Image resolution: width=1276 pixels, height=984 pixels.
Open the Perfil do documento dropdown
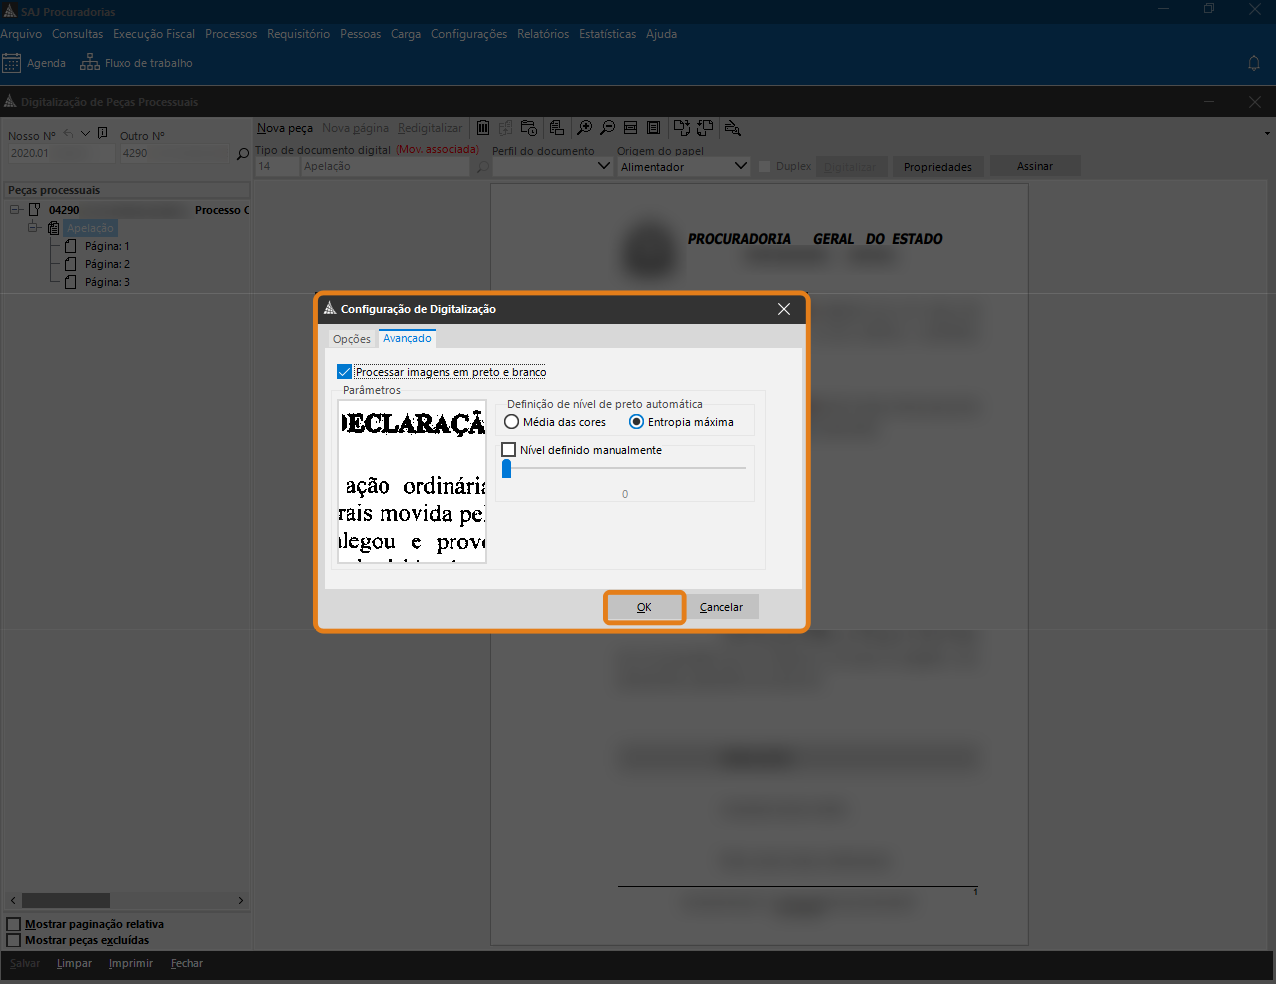tap(603, 167)
